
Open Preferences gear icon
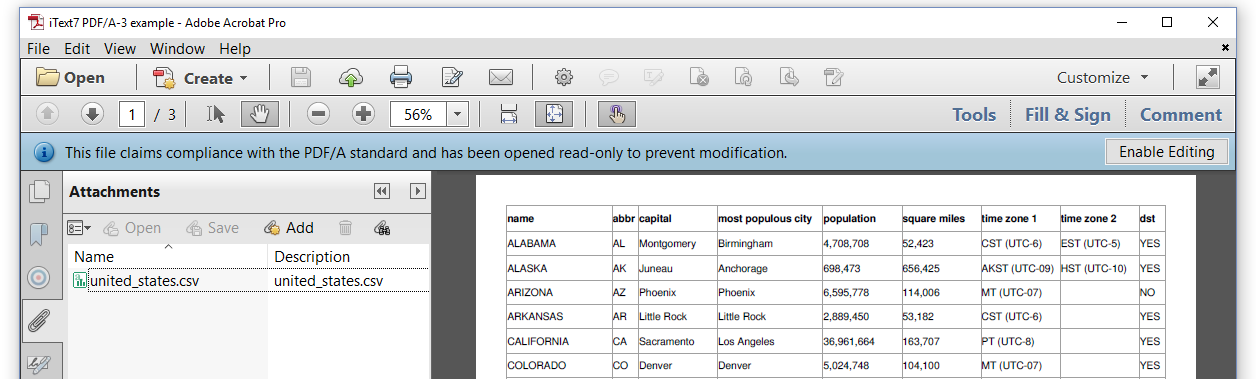point(564,77)
